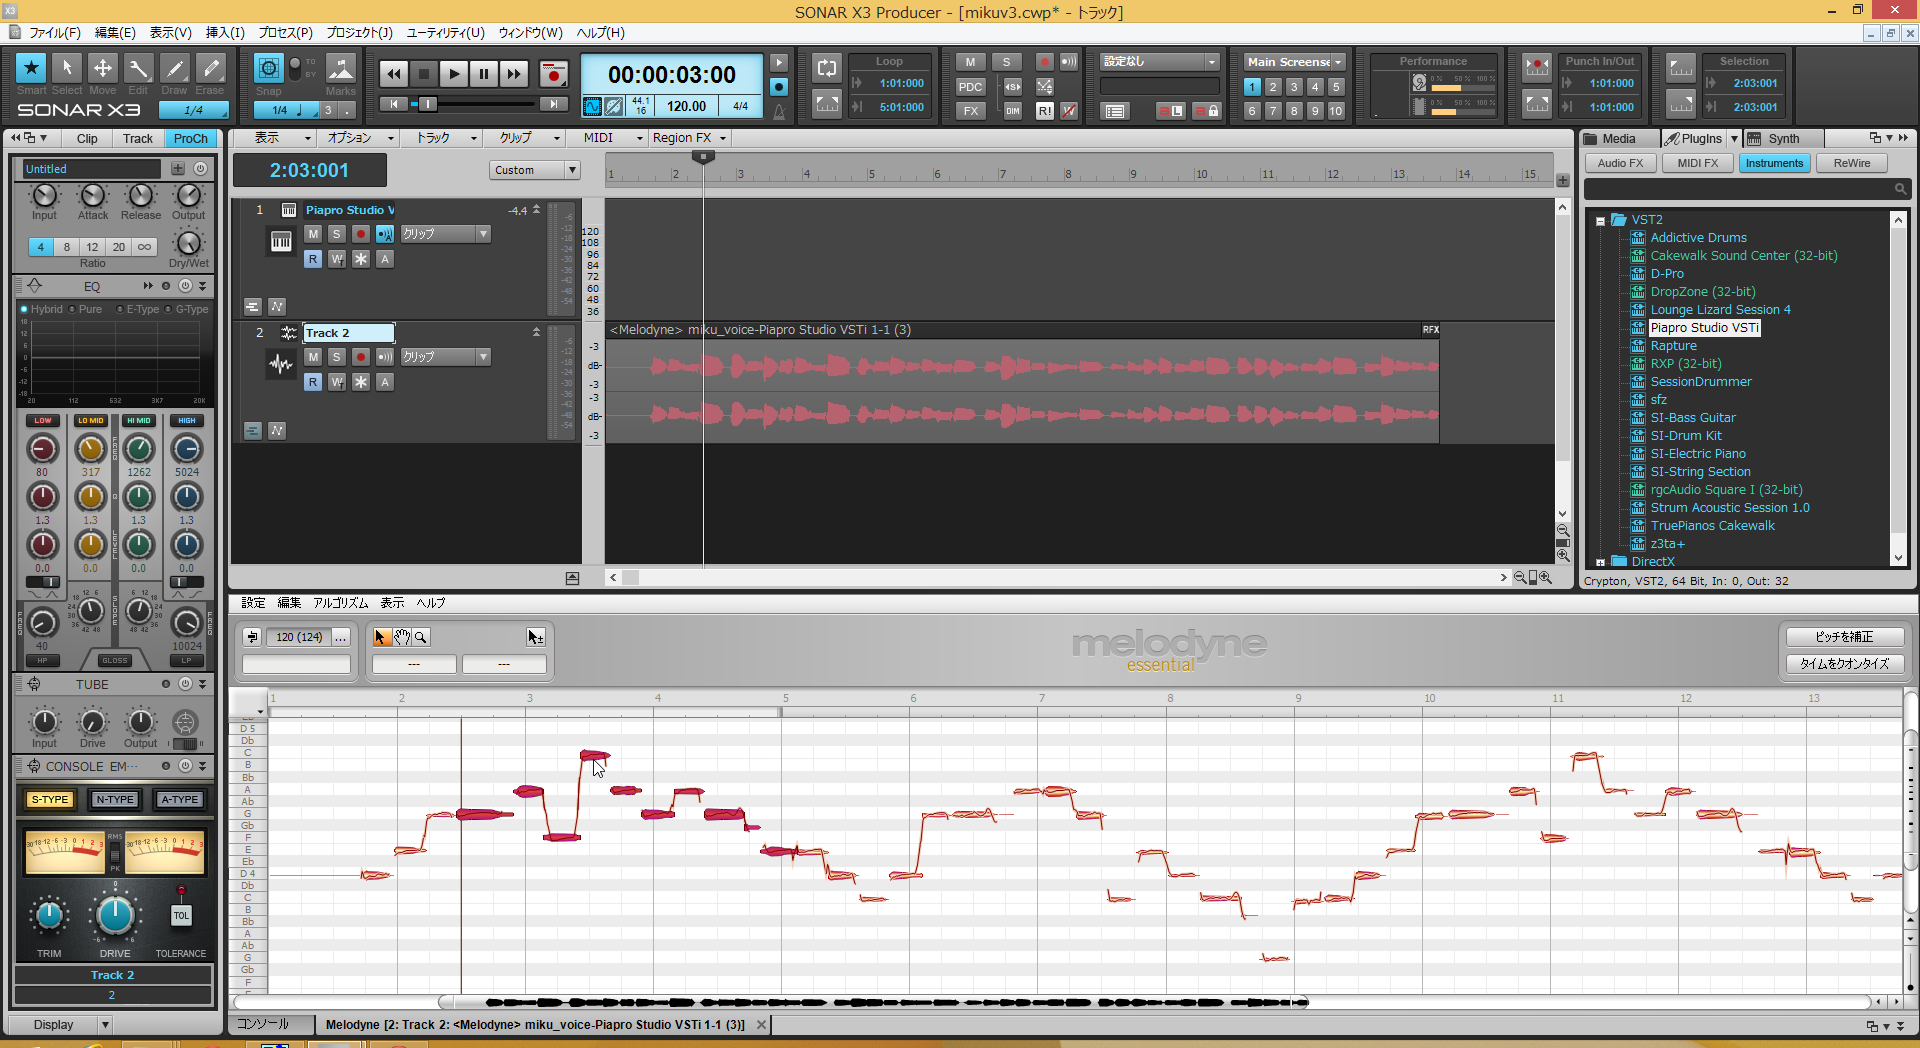Viewport: 1920px width, 1048px height.
Task: Start playback with Play button
Action: [454, 73]
